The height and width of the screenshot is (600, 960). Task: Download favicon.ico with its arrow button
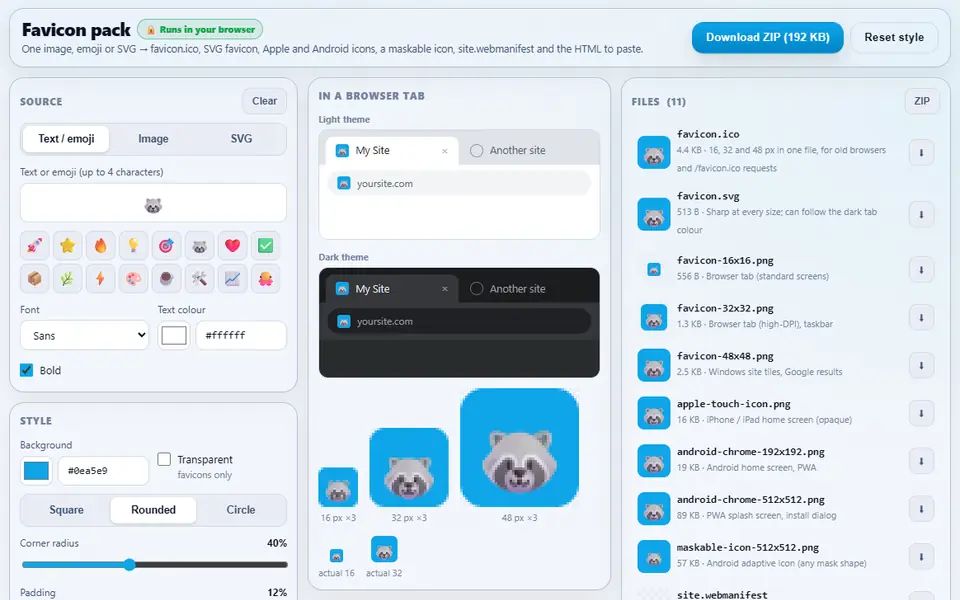click(x=921, y=152)
